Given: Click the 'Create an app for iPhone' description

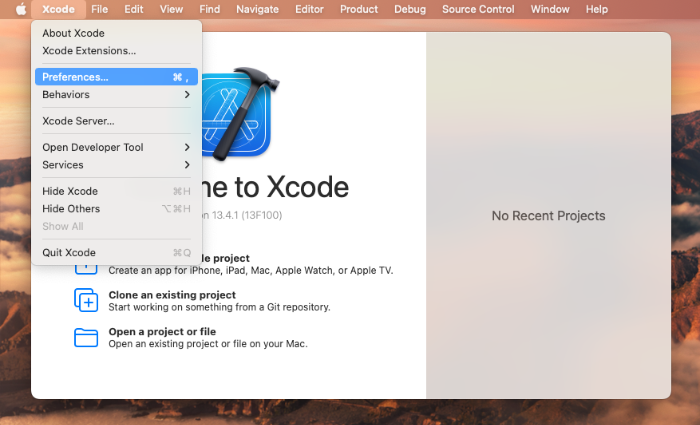Looking at the screenshot, I should [250, 270].
